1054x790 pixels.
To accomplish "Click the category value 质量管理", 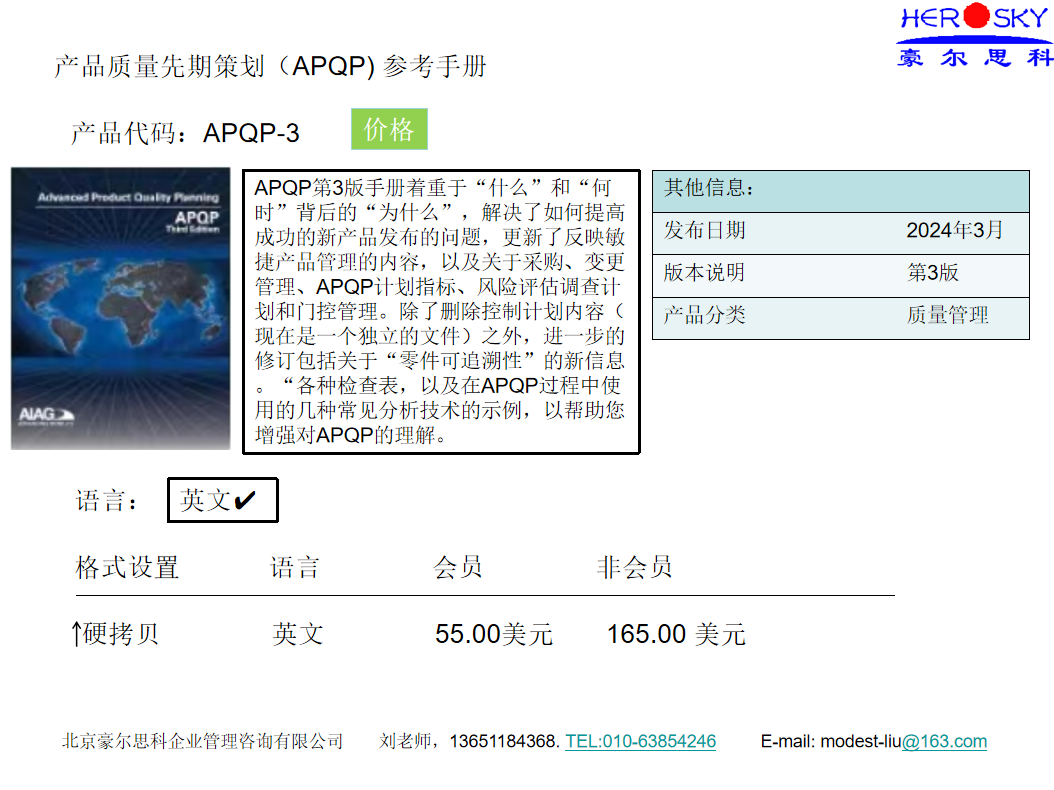I will point(948,315).
